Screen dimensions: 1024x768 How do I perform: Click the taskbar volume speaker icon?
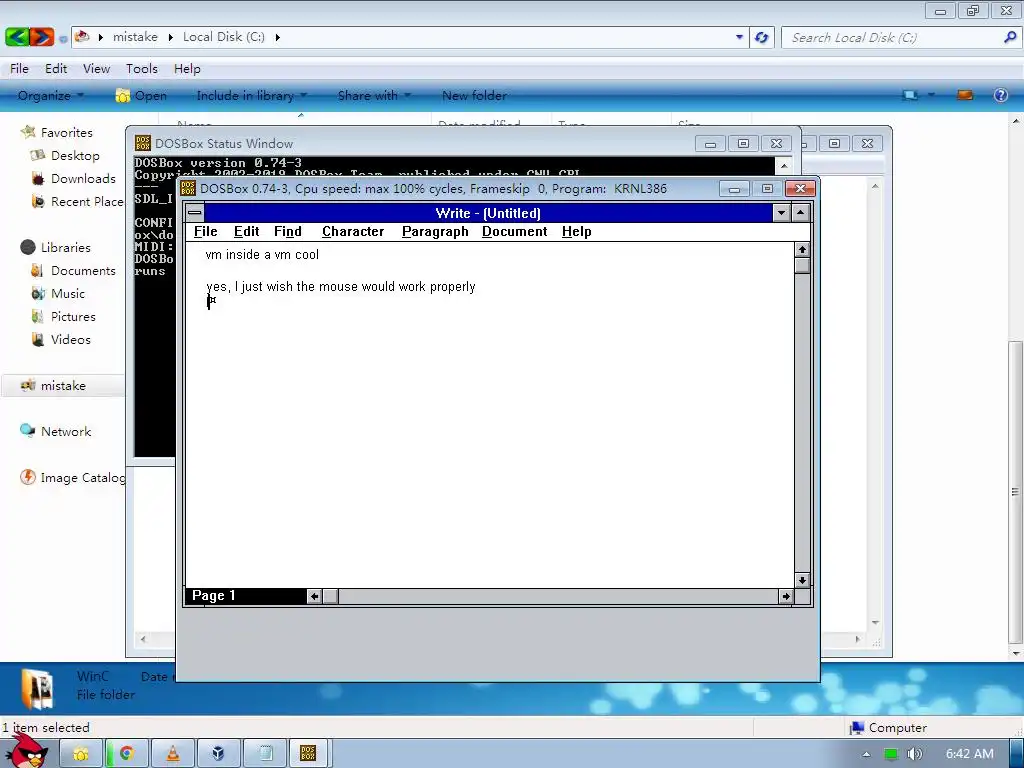click(x=914, y=754)
